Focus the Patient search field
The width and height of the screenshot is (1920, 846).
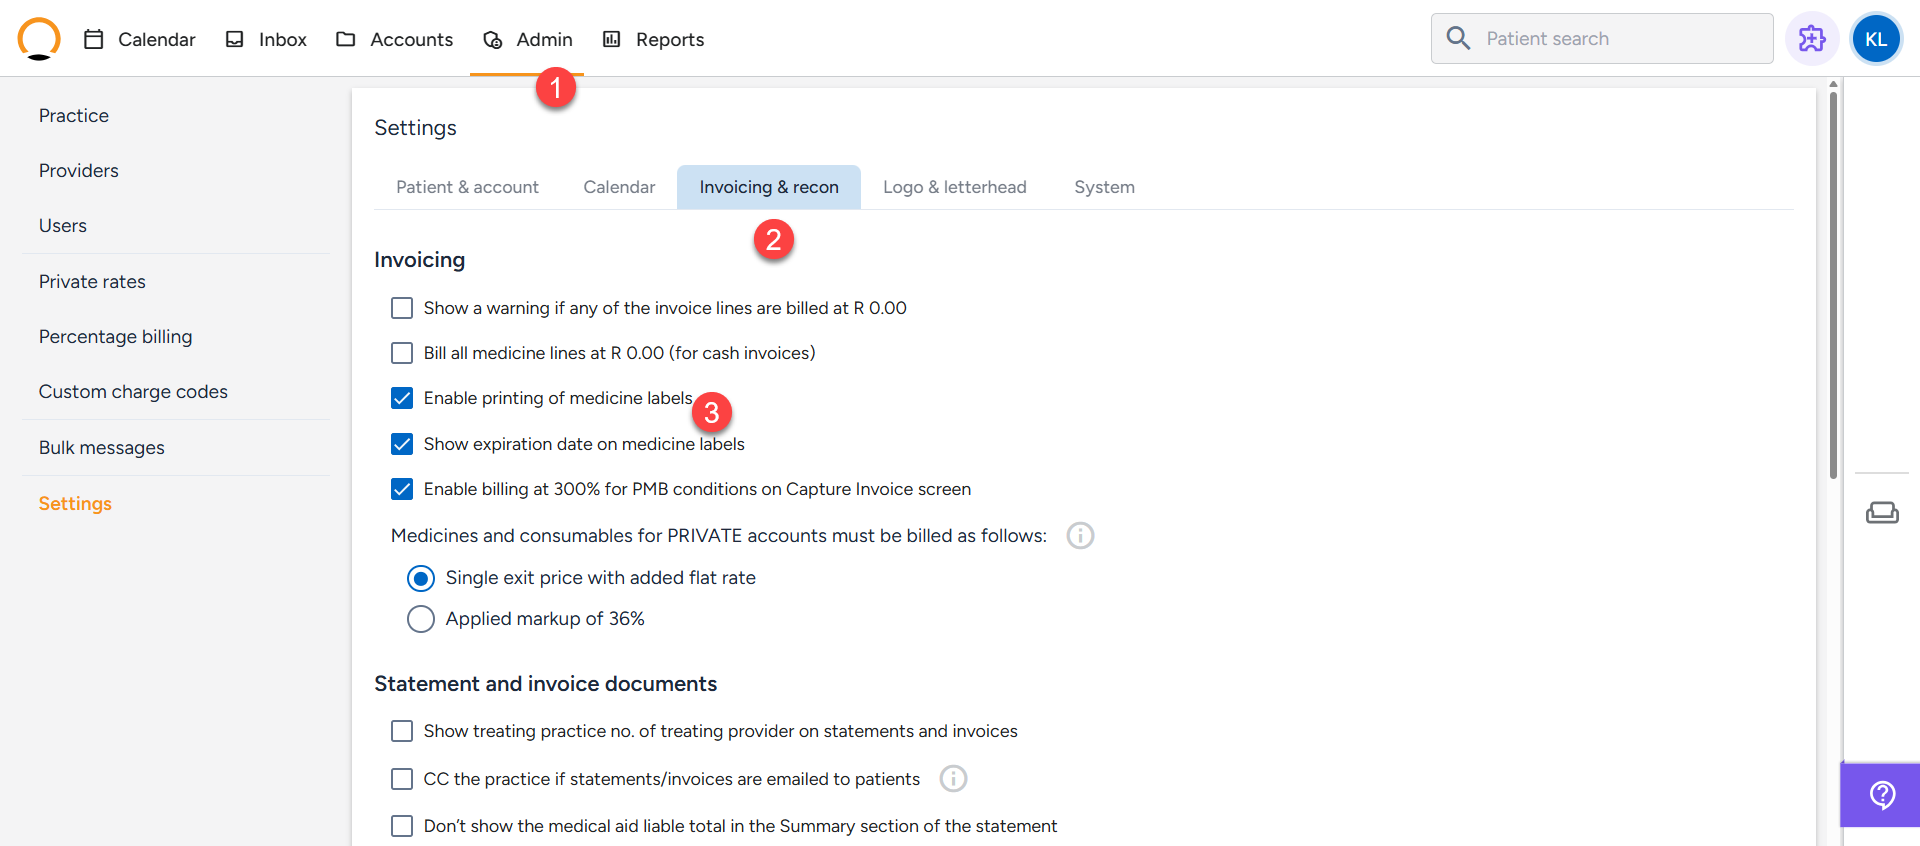1602,38
